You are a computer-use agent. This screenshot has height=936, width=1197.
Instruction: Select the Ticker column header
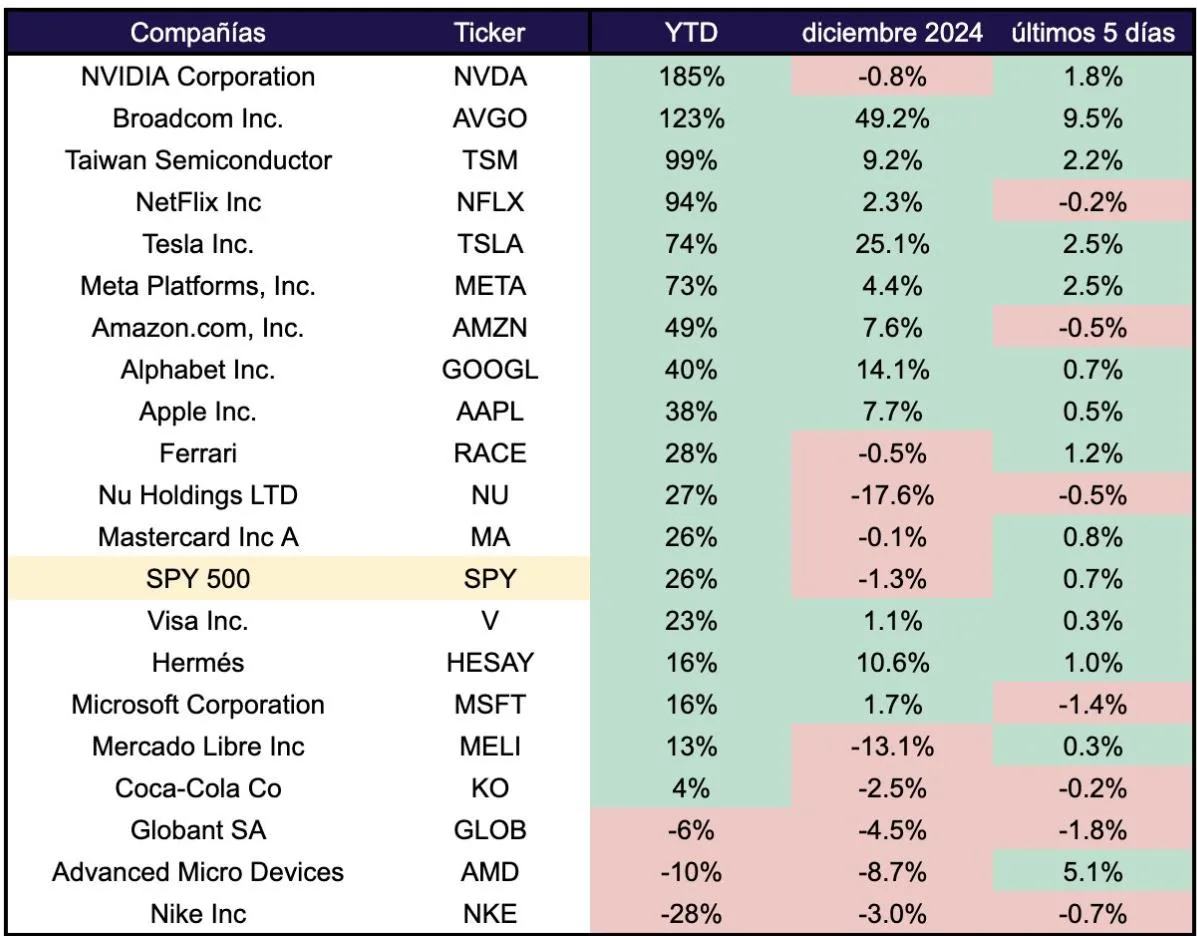point(489,33)
